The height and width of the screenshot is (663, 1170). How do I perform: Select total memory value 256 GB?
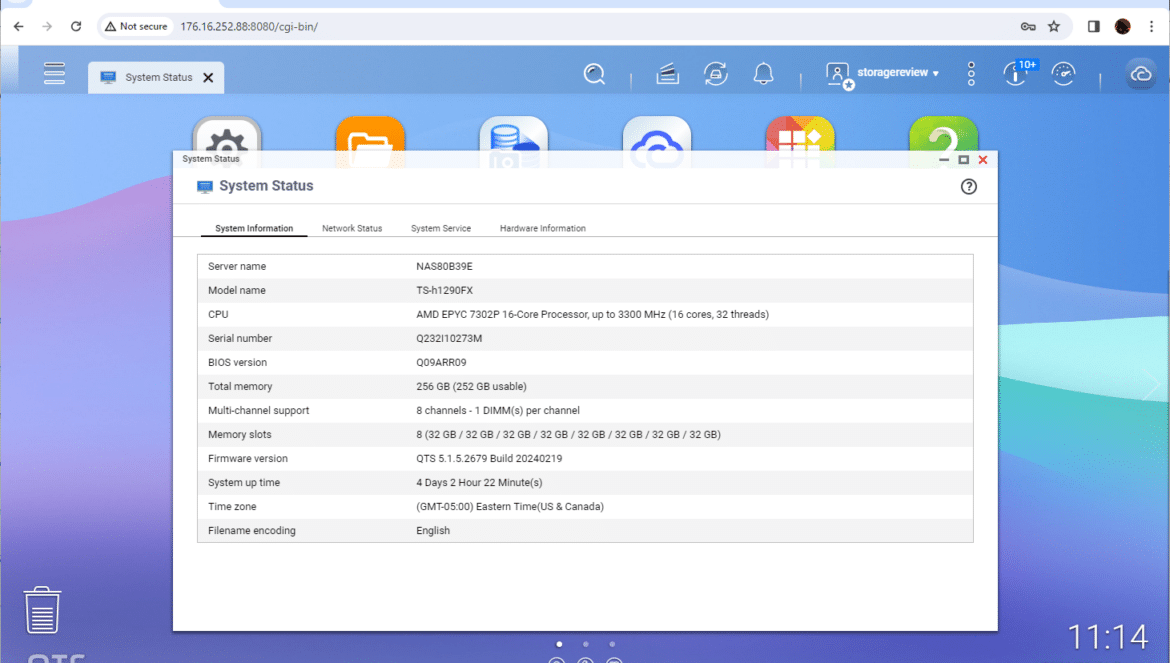472,386
